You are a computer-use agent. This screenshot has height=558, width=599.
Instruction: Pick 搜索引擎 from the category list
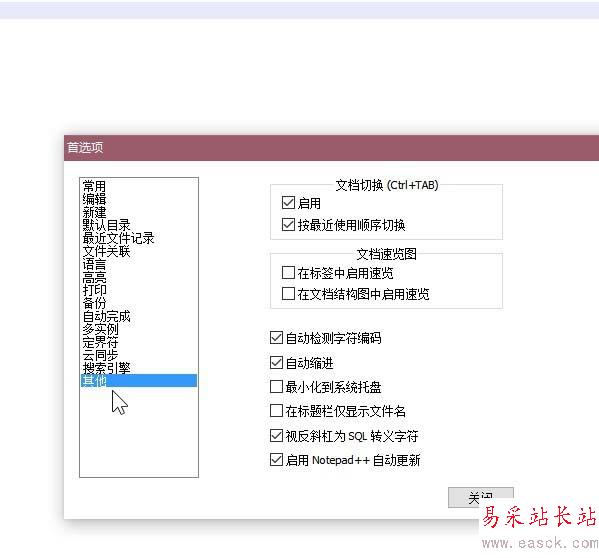[x=139, y=367]
